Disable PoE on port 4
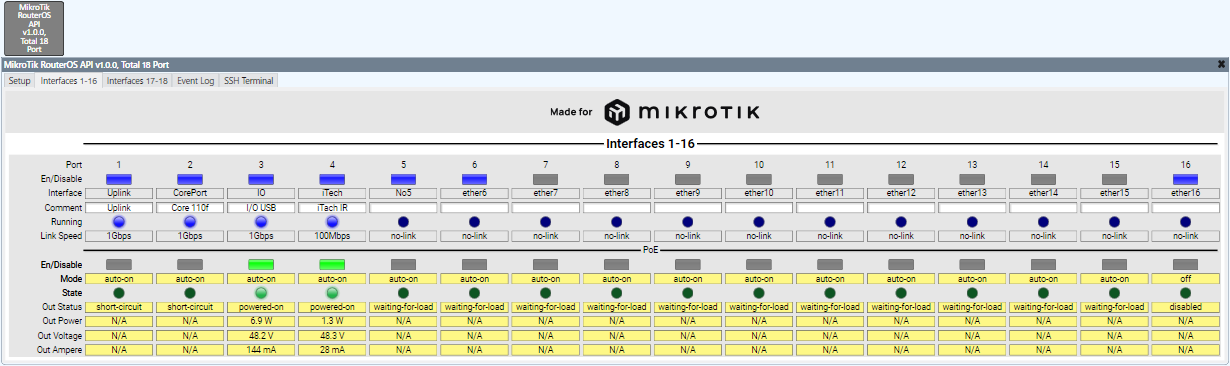 (x=332, y=264)
